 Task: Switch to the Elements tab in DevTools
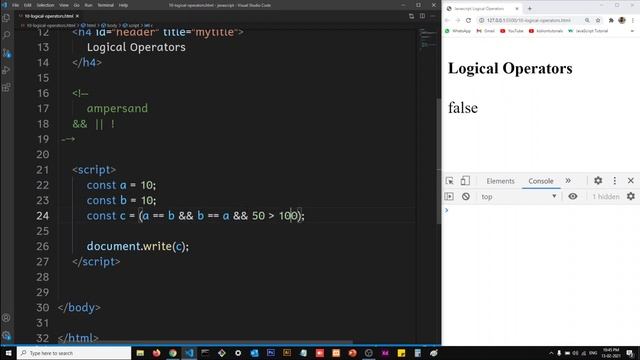500,181
